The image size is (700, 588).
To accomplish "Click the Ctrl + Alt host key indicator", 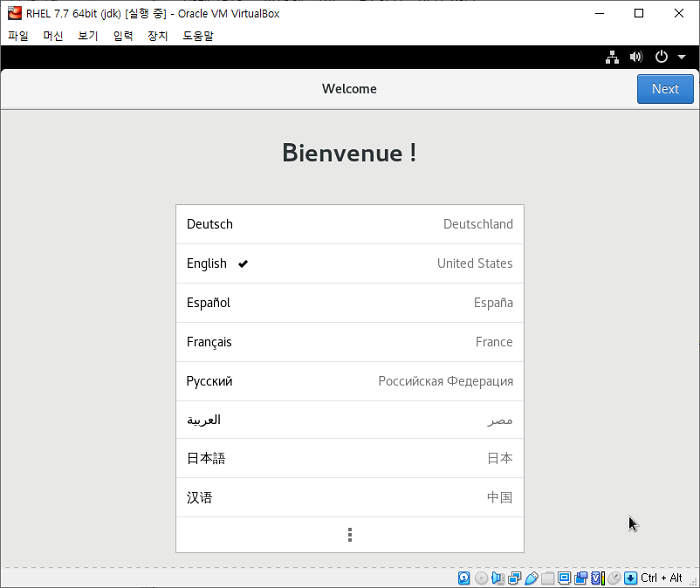I will [661, 578].
